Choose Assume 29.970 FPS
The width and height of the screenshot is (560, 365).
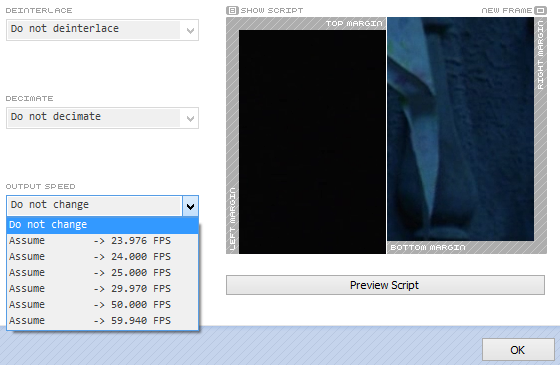(x=102, y=289)
